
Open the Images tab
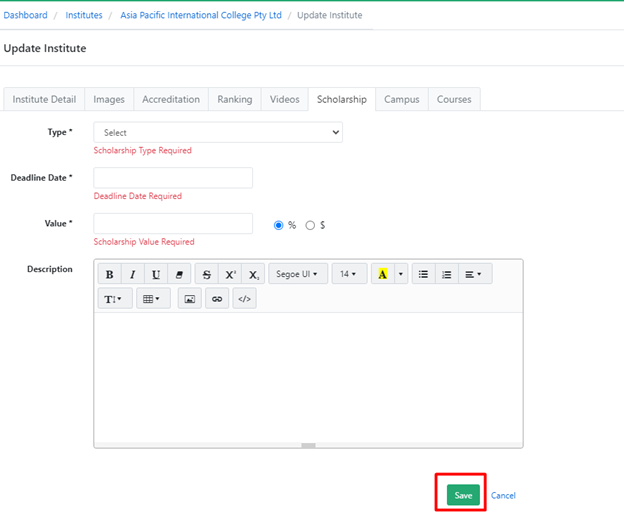tap(109, 99)
